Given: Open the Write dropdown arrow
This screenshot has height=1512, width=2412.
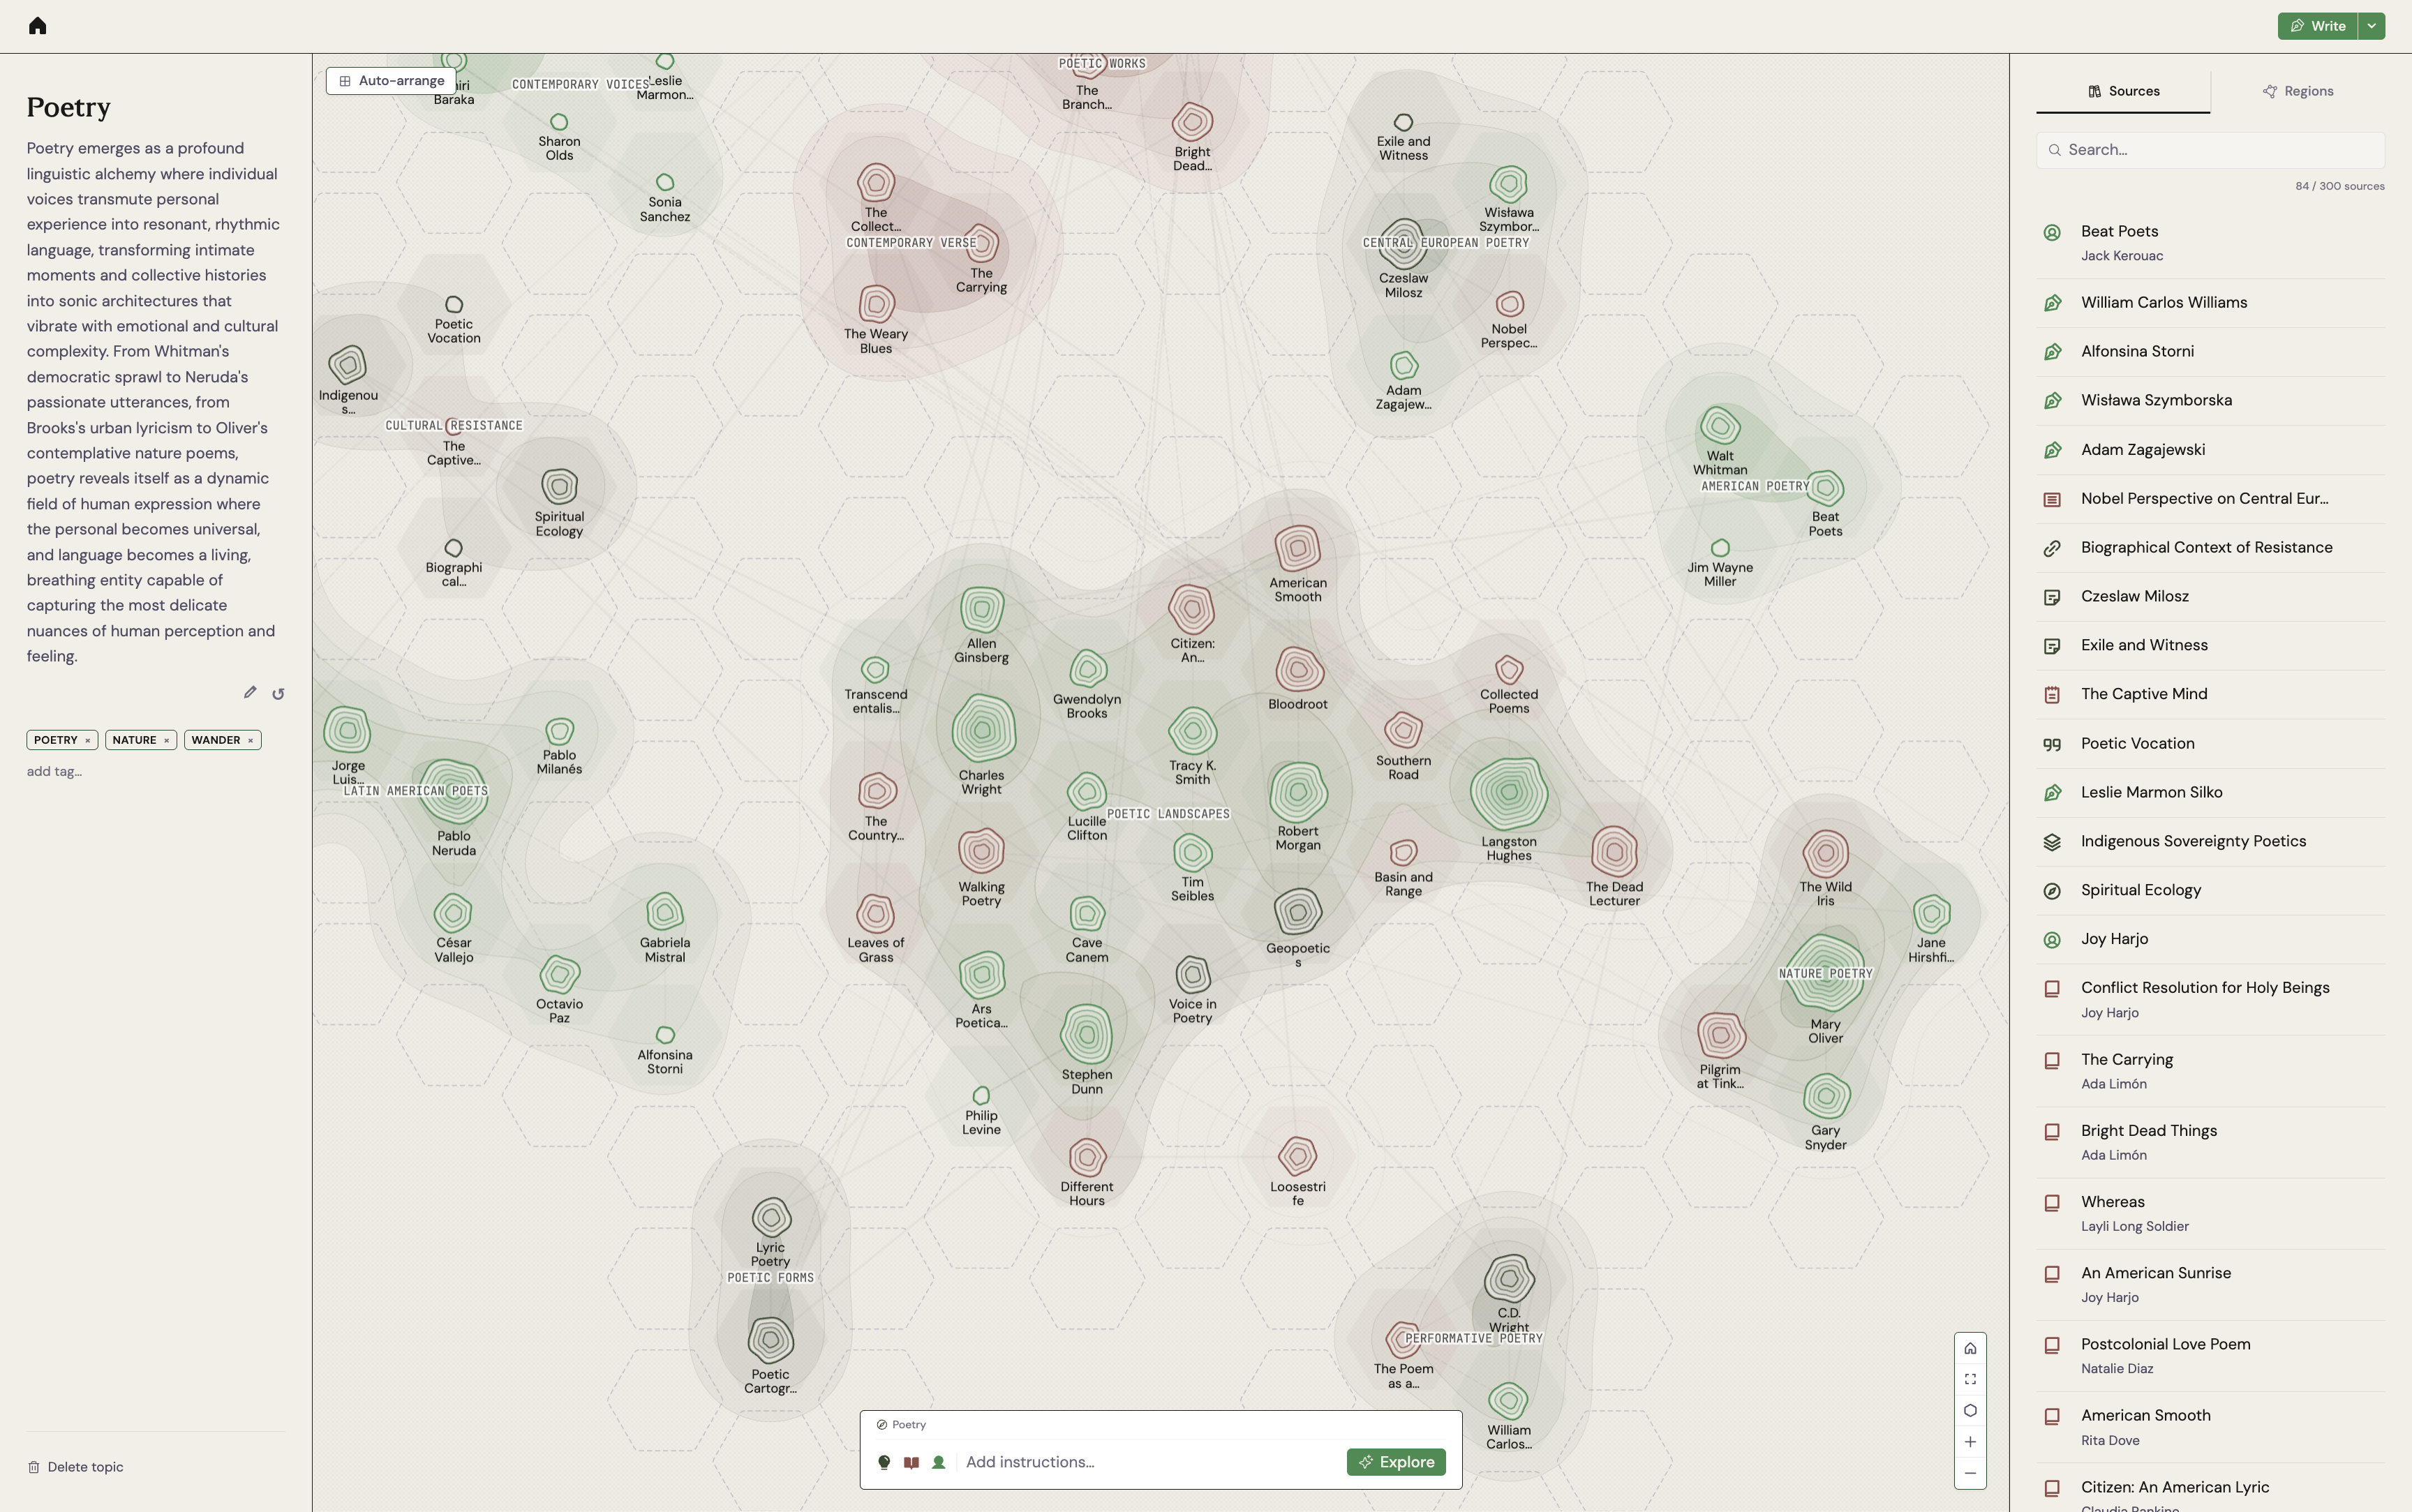Looking at the screenshot, I should pos(2372,26).
